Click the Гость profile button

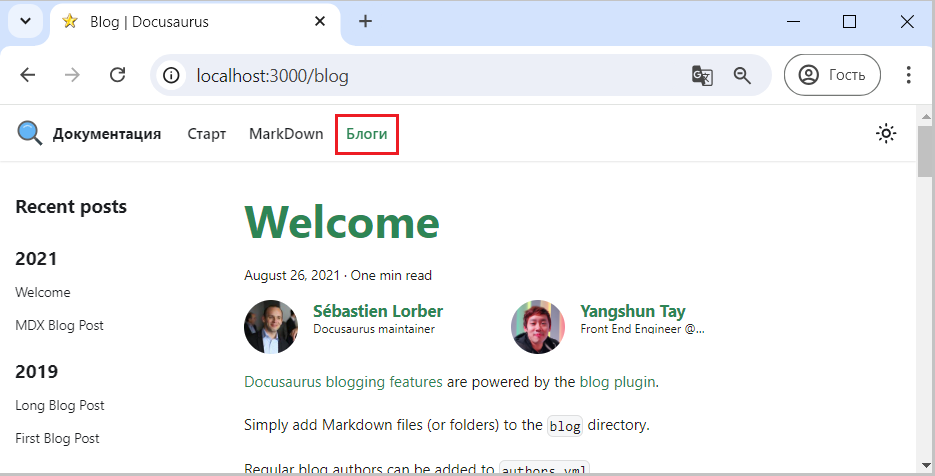(x=832, y=75)
